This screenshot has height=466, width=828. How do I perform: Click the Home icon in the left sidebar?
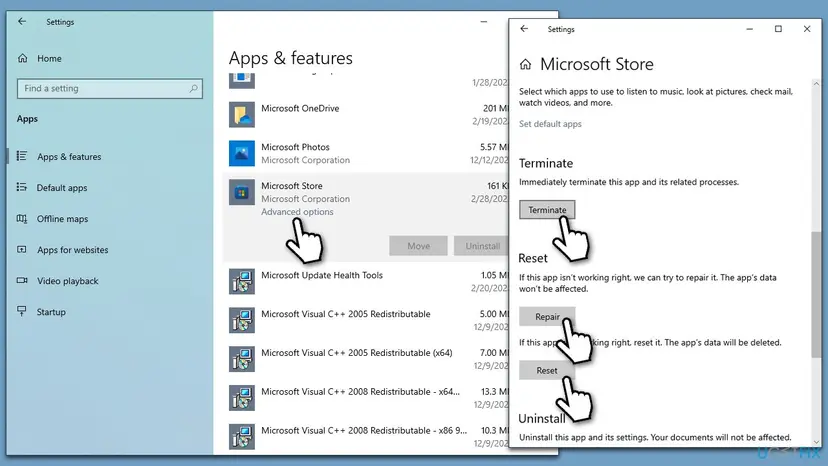pos(22,58)
